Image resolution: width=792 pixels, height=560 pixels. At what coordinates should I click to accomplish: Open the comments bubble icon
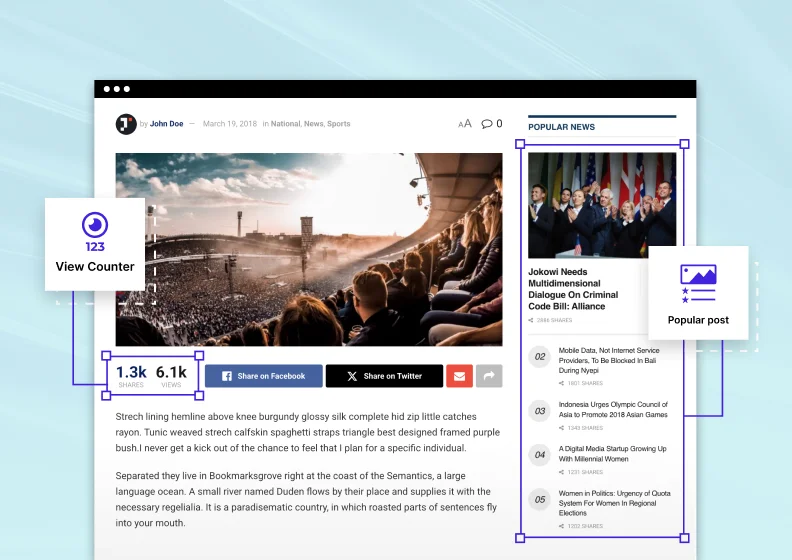click(486, 124)
